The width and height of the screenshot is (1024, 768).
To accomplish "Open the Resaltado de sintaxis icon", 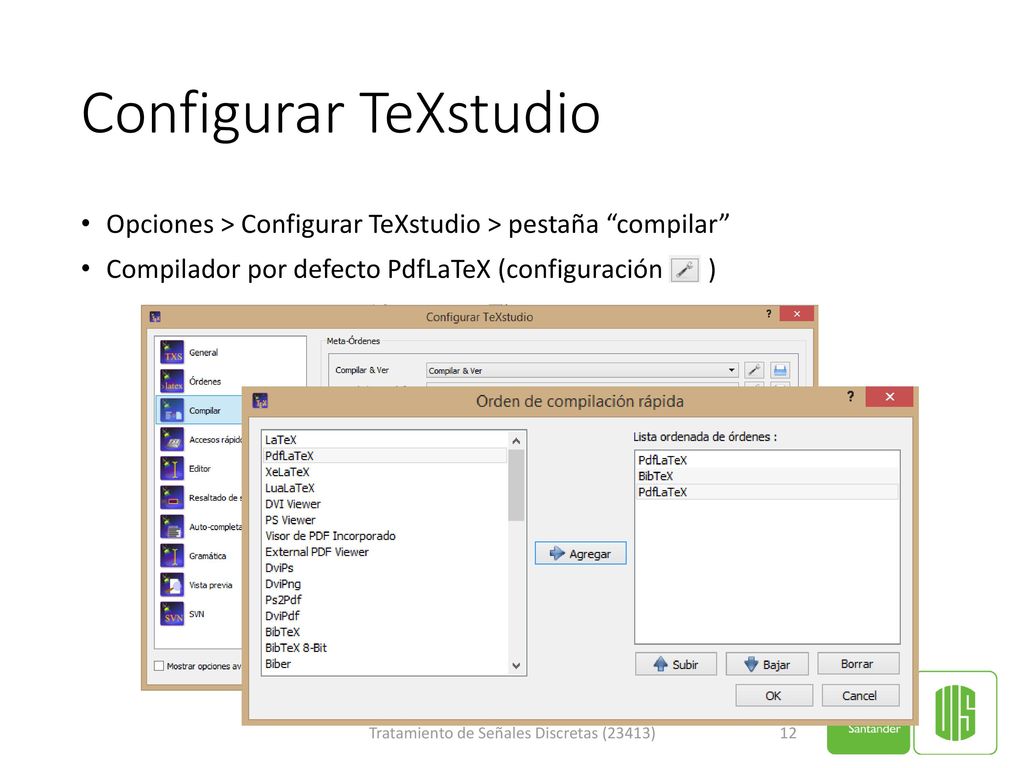I will pos(172,498).
